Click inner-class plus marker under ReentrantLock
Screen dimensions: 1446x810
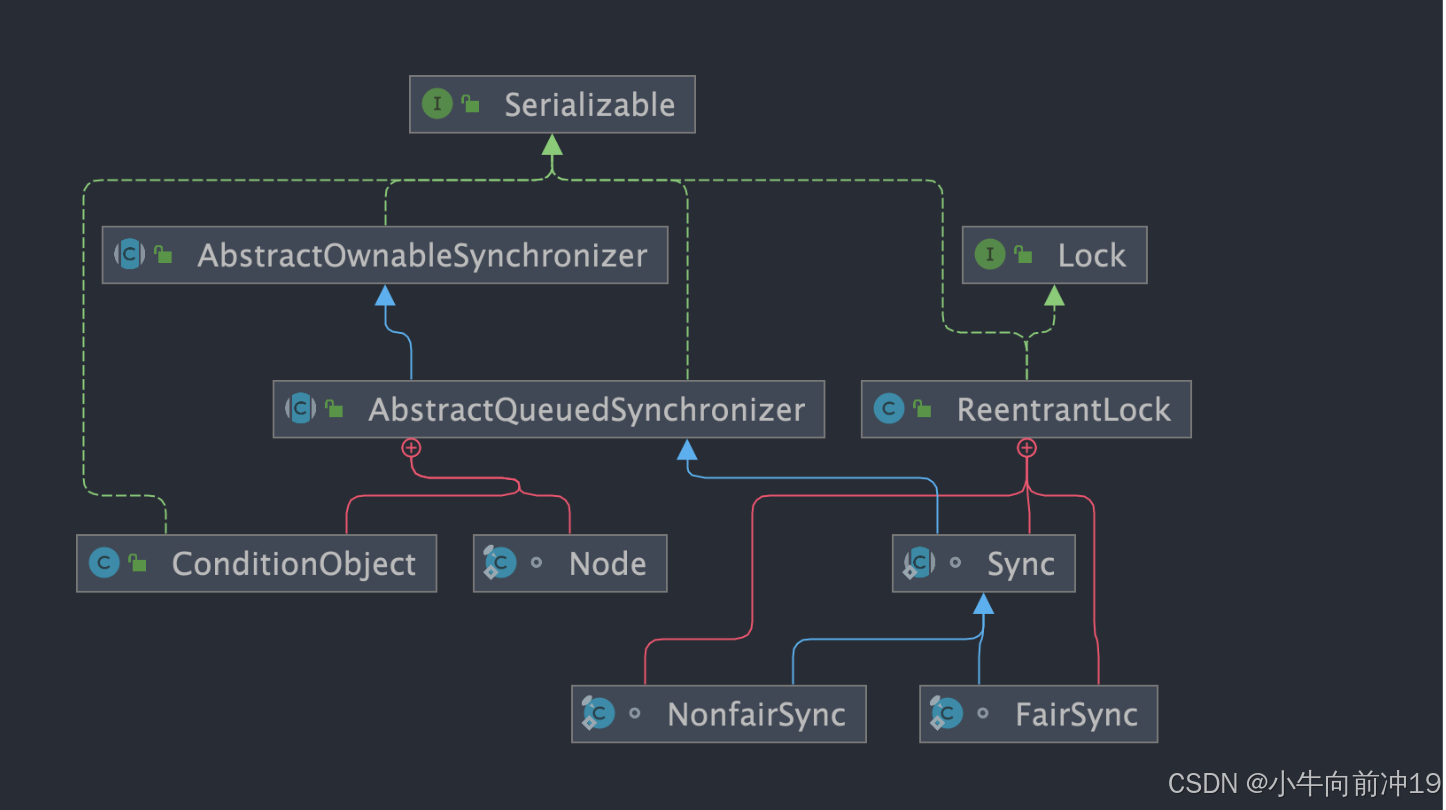1026,448
